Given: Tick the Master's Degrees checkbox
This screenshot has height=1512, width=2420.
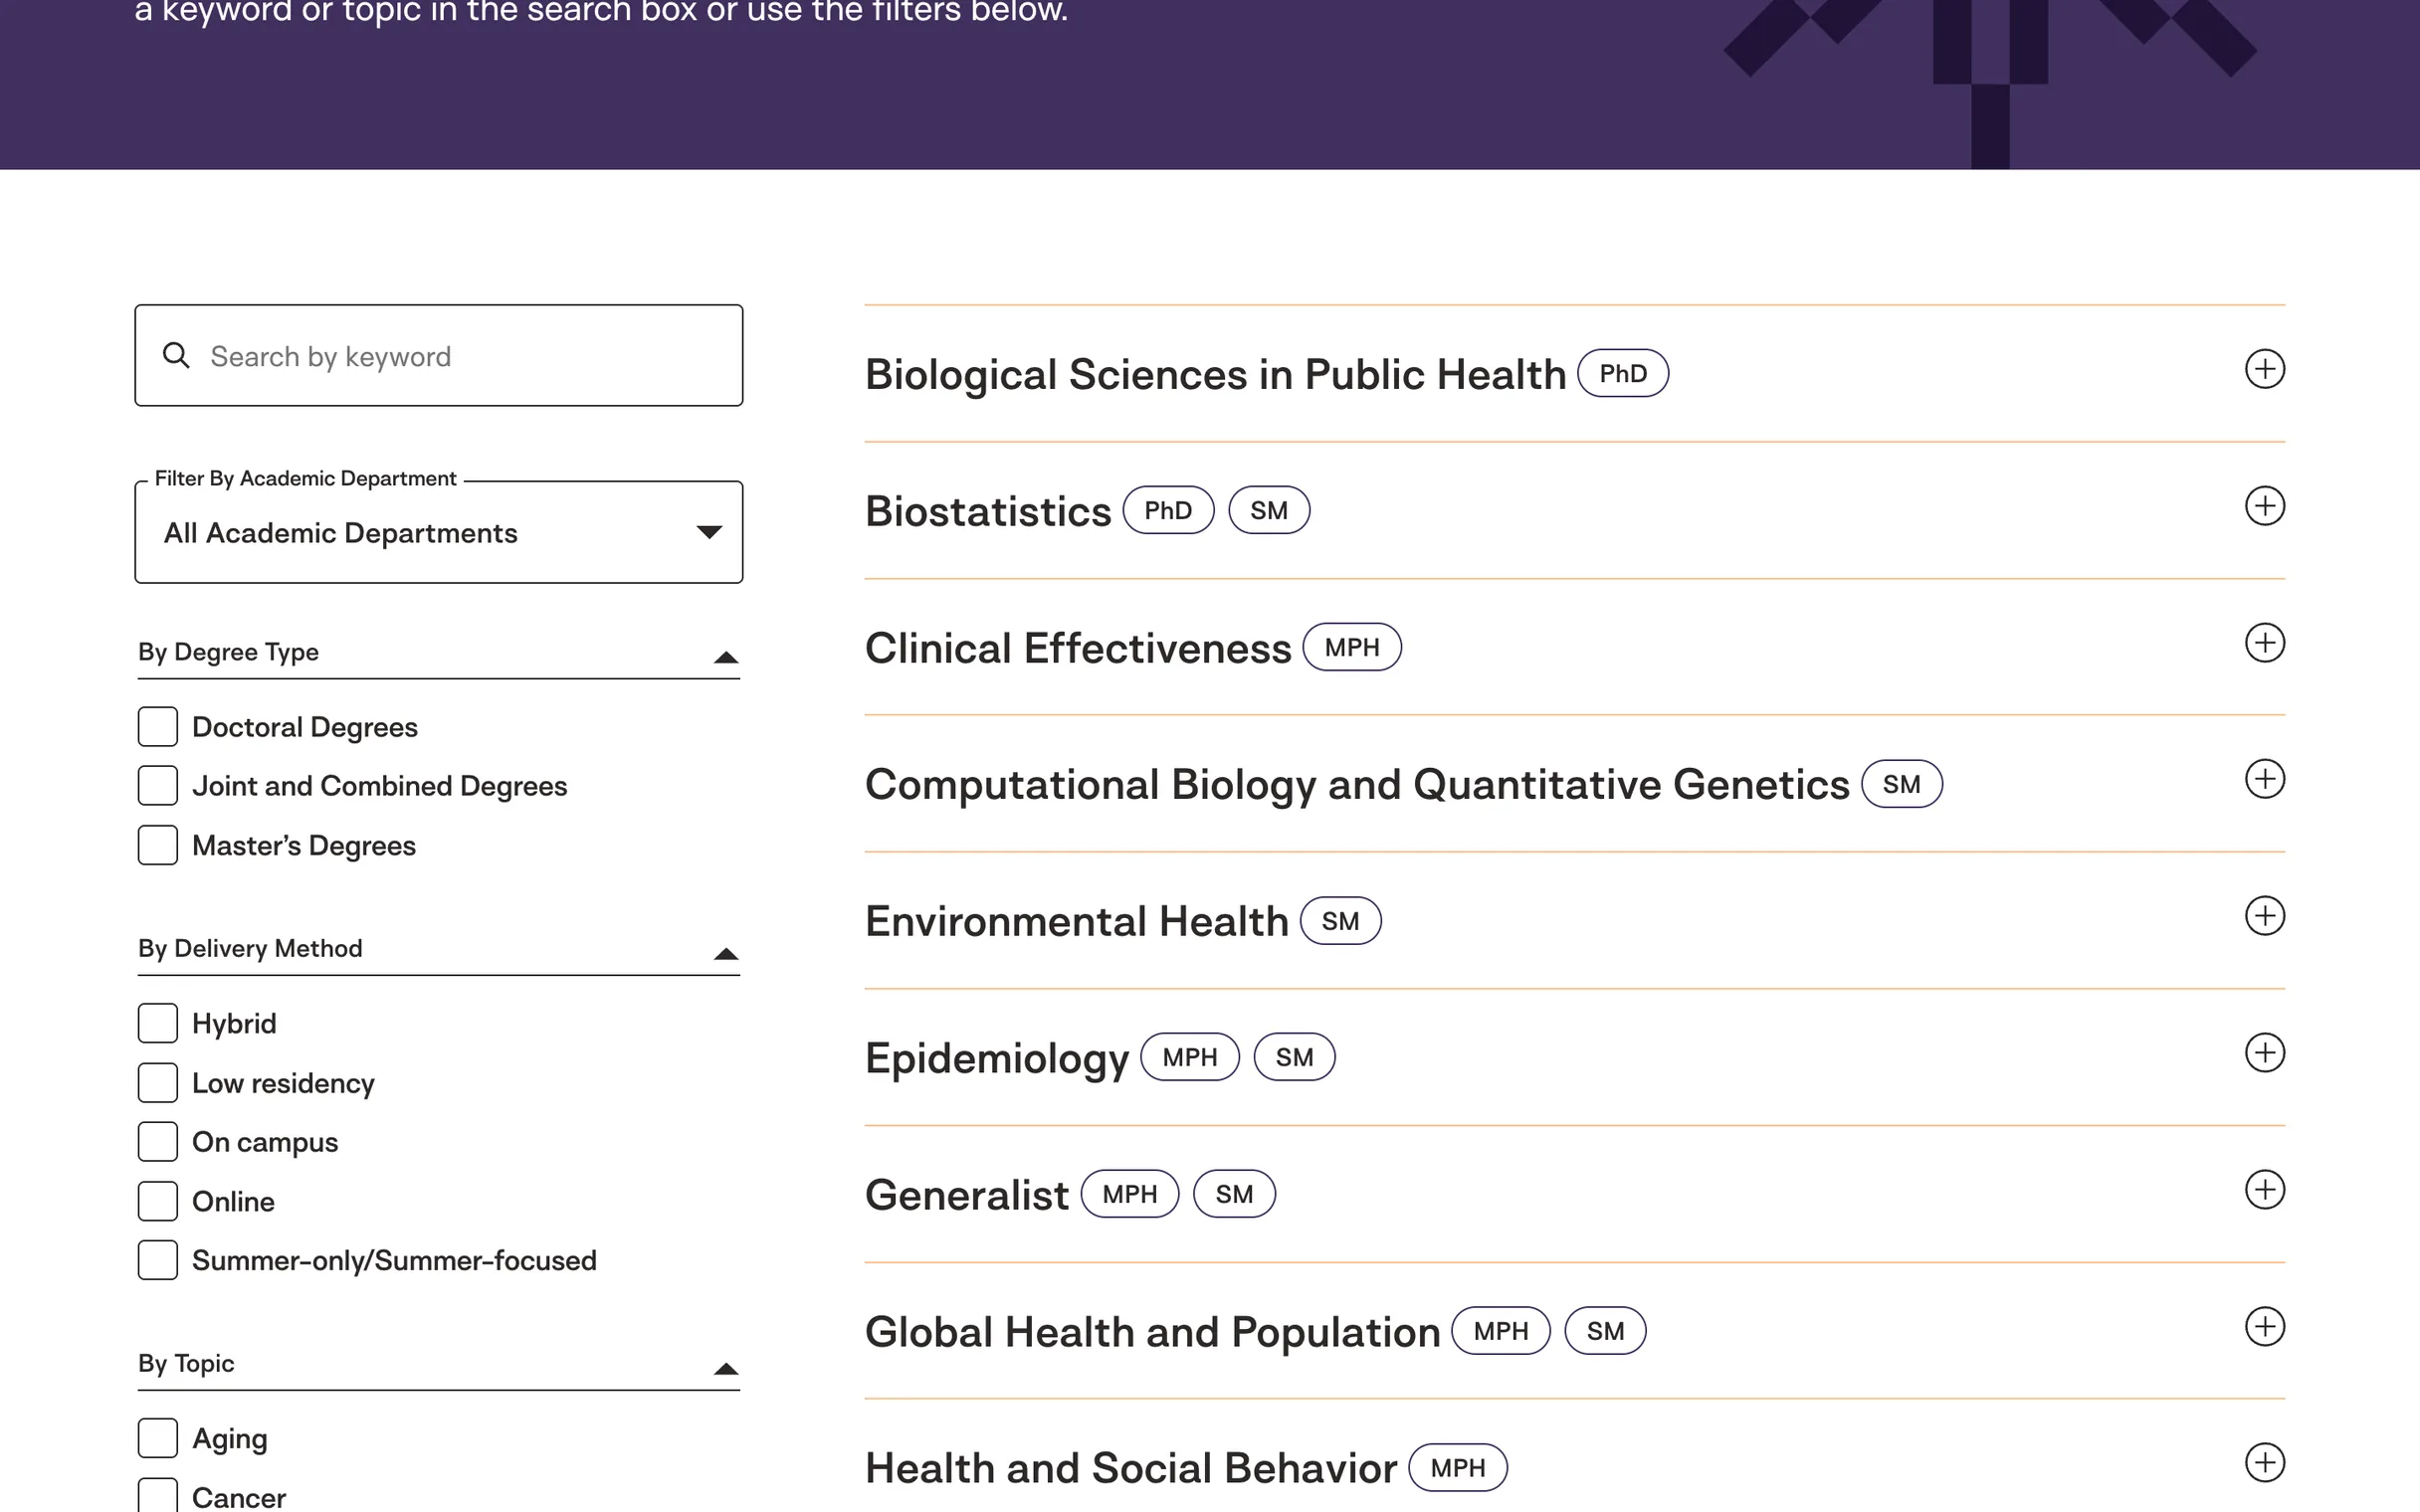Looking at the screenshot, I should pyautogui.click(x=157, y=845).
